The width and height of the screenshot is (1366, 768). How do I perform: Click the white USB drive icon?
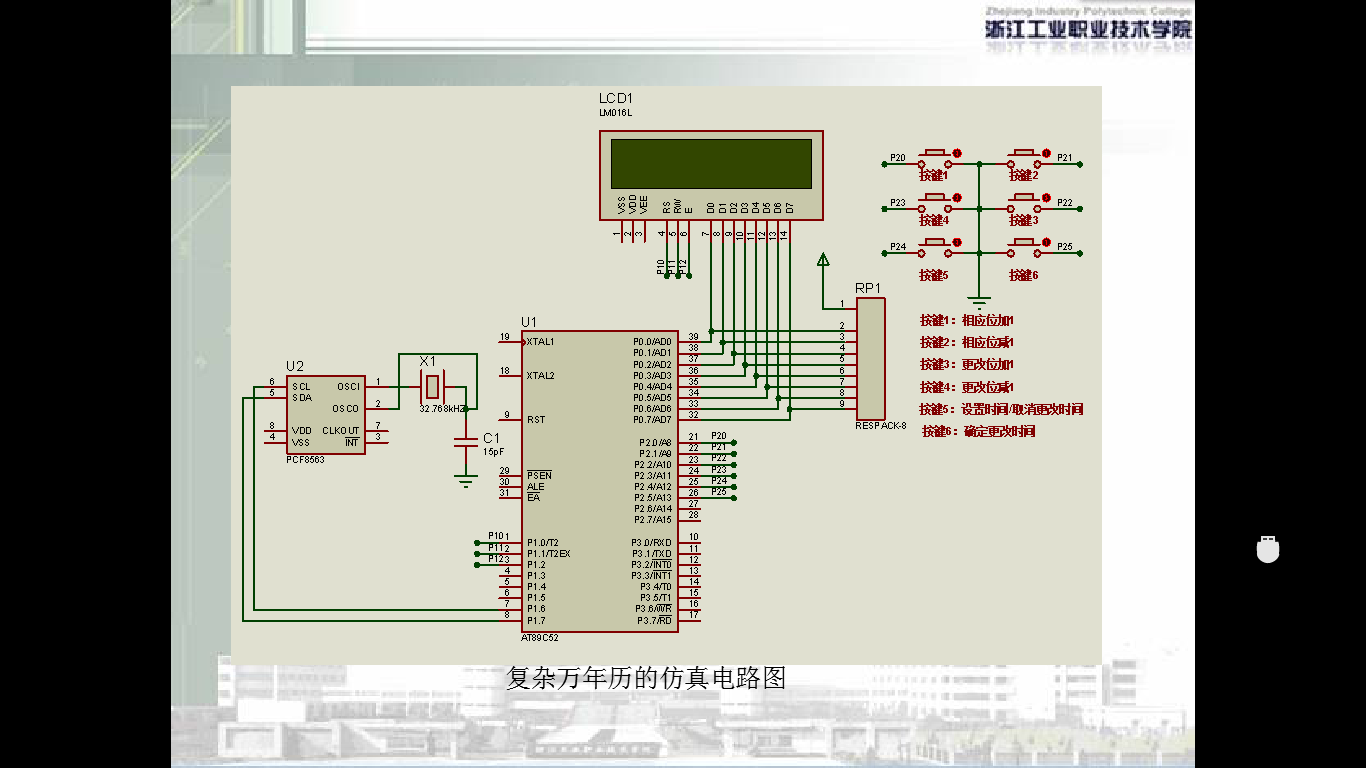tap(1268, 549)
